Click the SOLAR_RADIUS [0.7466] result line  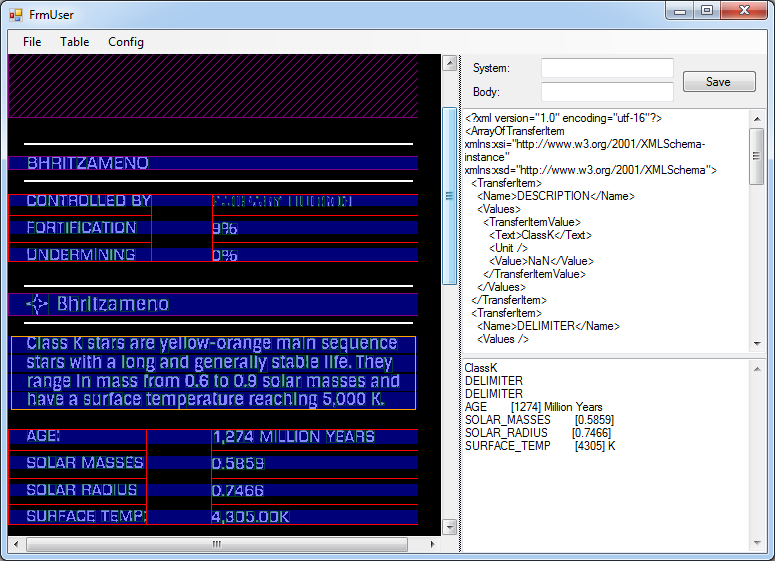point(538,433)
